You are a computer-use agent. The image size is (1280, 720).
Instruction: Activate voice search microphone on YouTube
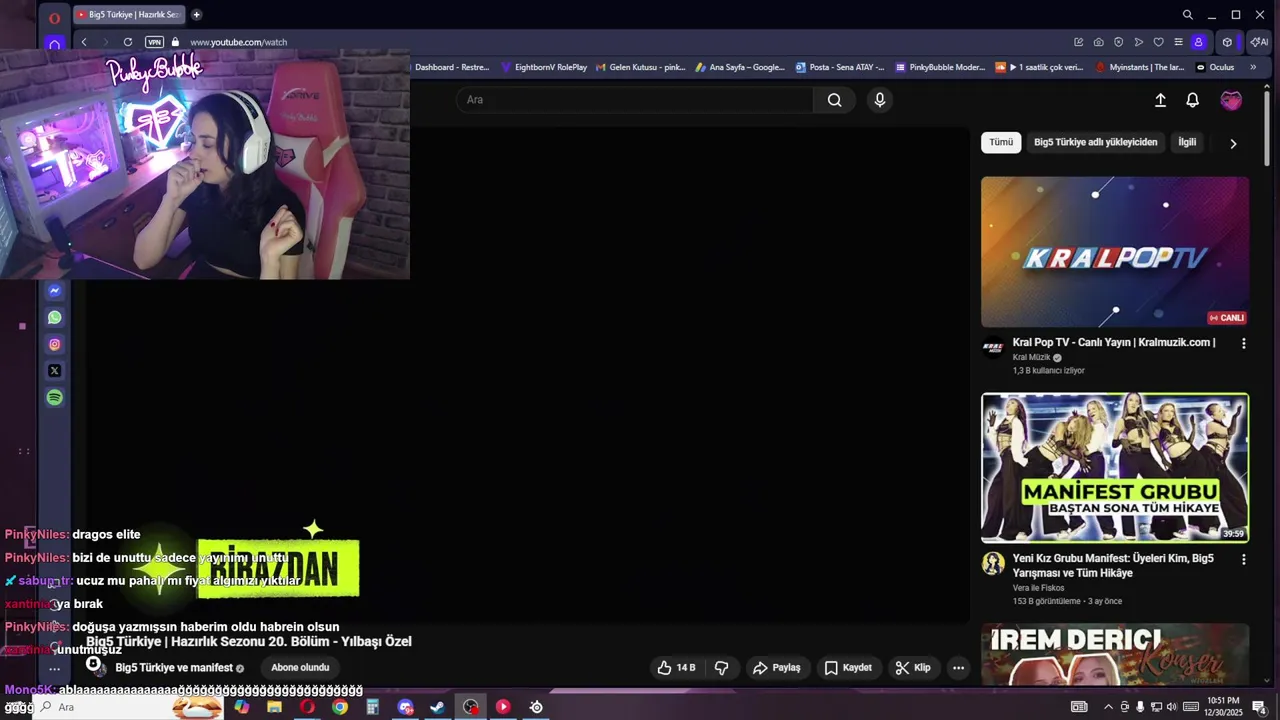[x=880, y=100]
